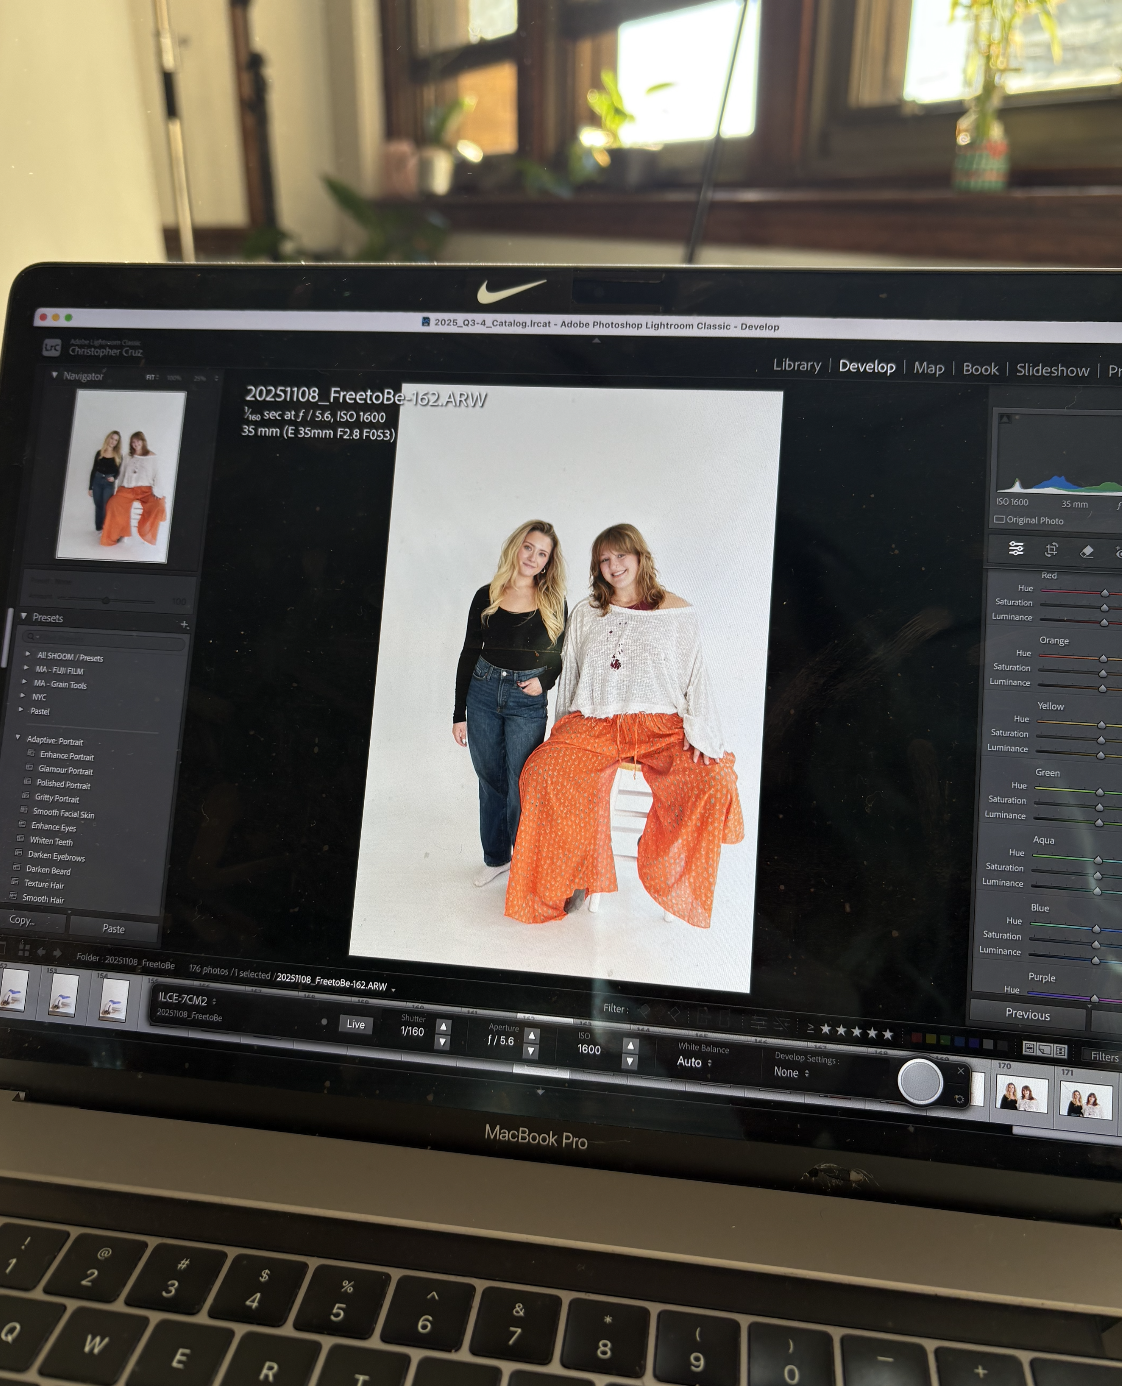Image resolution: width=1122 pixels, height=1386 pixels.
Task: Decrease shutter speed with down arrow
Action: [442, 1042]
